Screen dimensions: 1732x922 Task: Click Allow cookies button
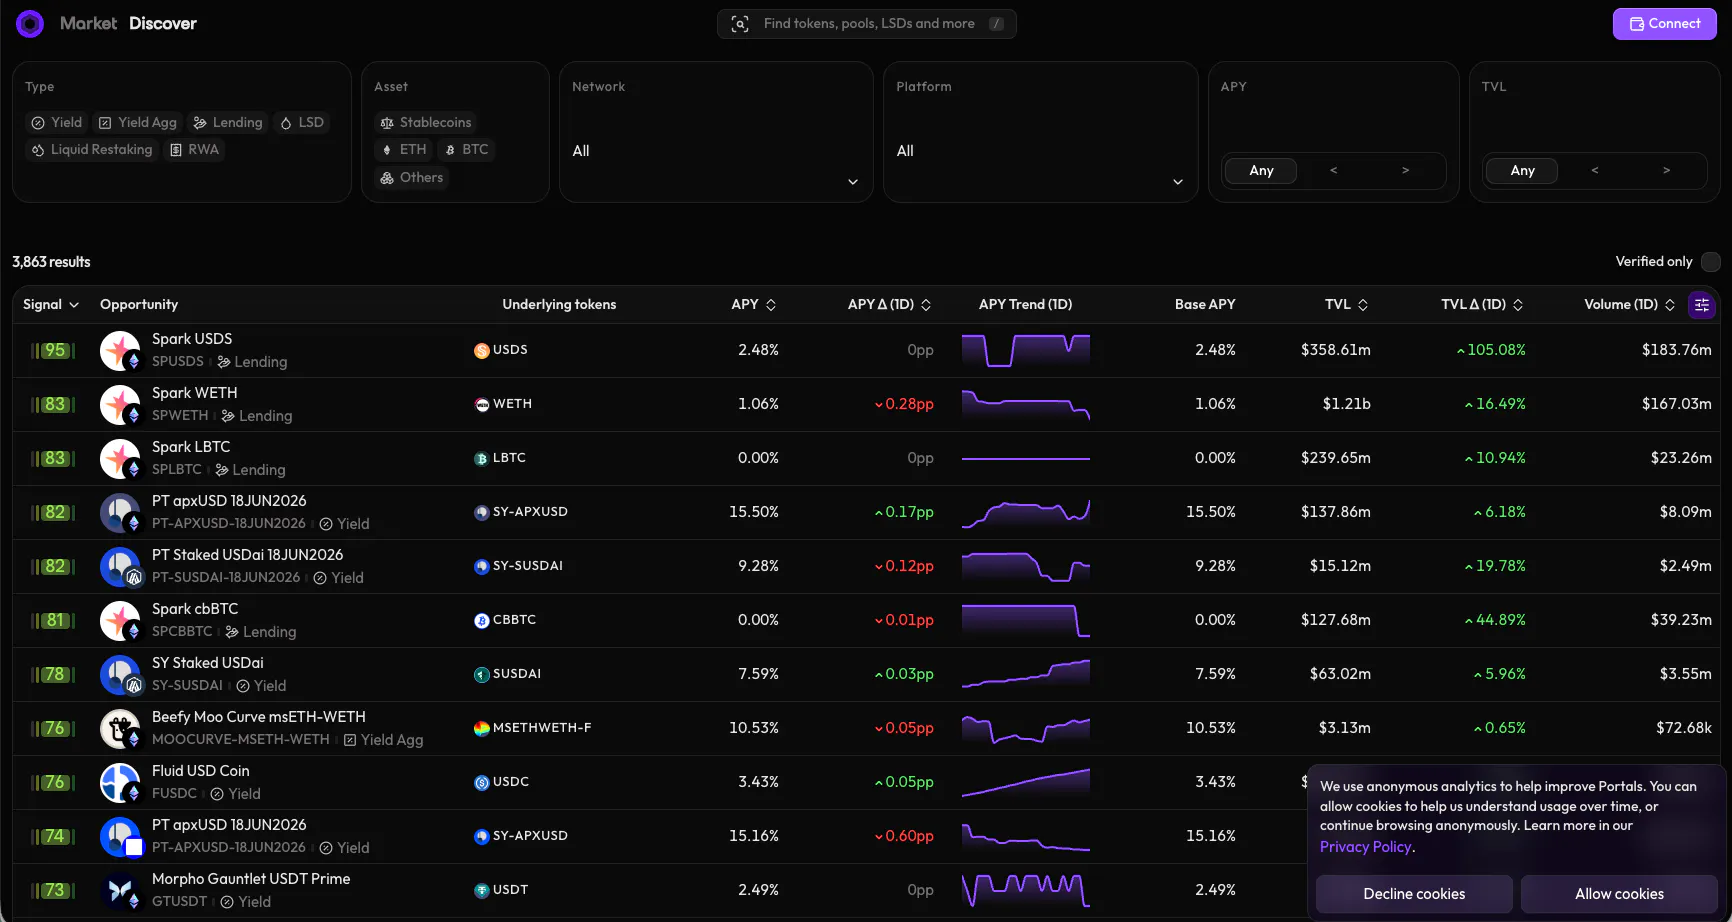coord(1619,894)
